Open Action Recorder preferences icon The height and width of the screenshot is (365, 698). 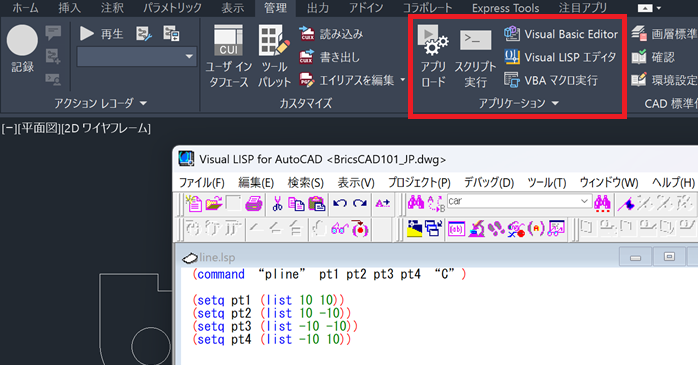tap(144, 33)
